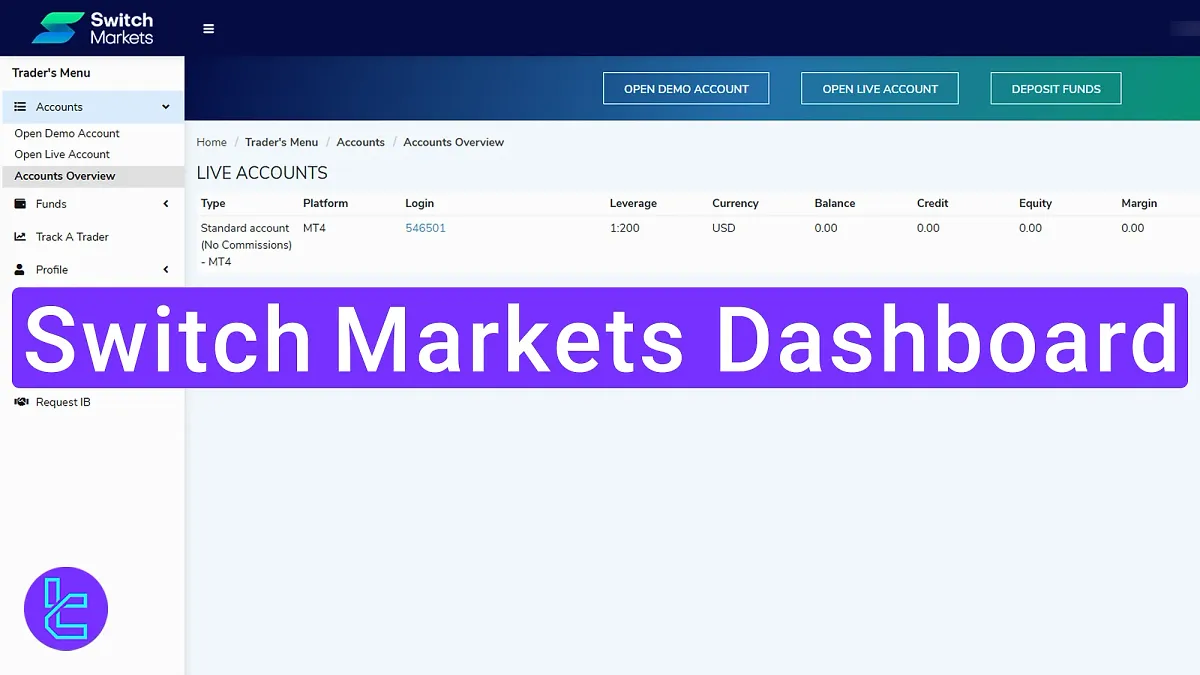This screenshot has height=675, width=1200.
Task: Click the Switch Markets logo
Action: (x=90, y=27)
